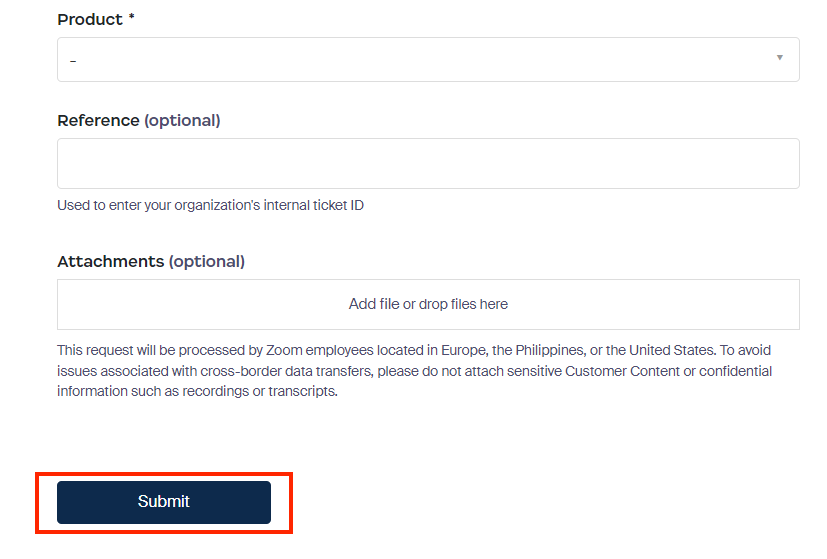
Task: Click the internal ticket ID helper text
Action: 210,206
